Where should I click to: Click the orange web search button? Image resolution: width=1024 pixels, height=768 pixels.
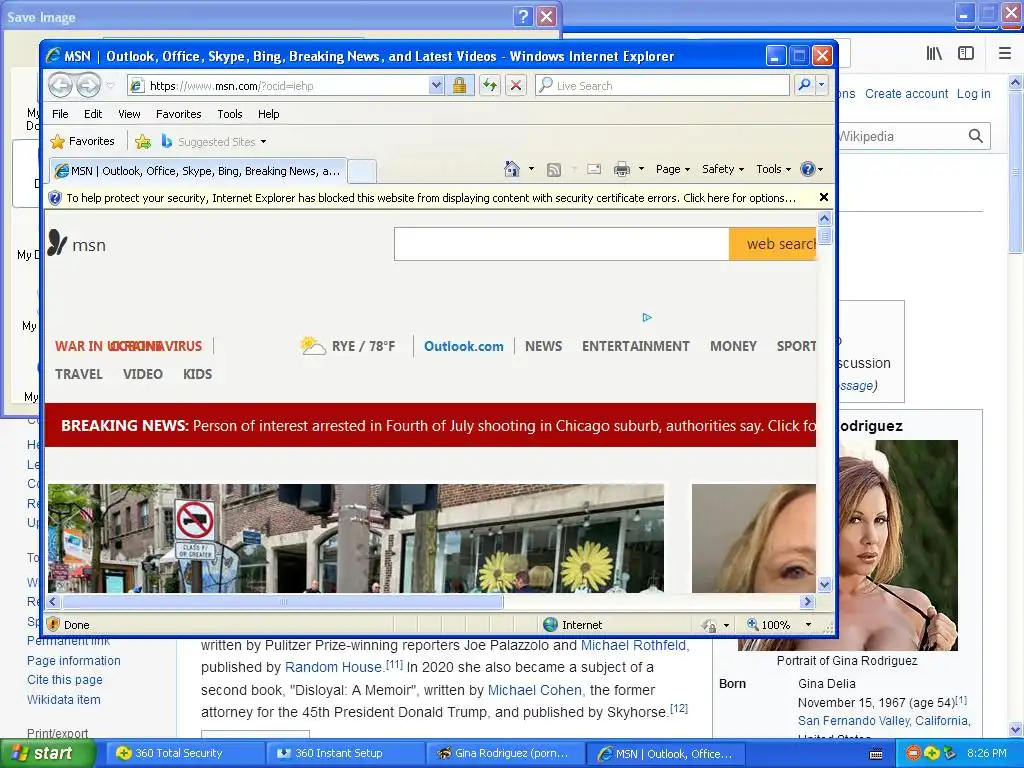773,244
